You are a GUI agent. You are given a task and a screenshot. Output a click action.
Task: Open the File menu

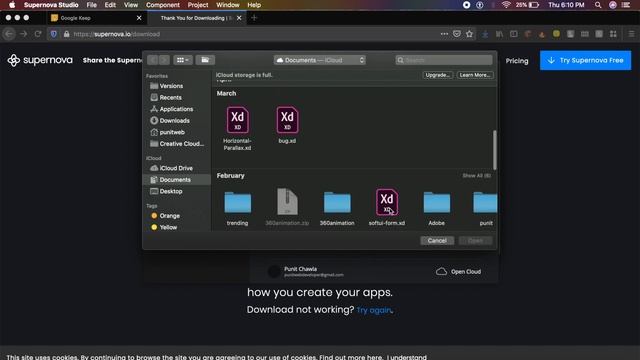[x=91, y=5]
